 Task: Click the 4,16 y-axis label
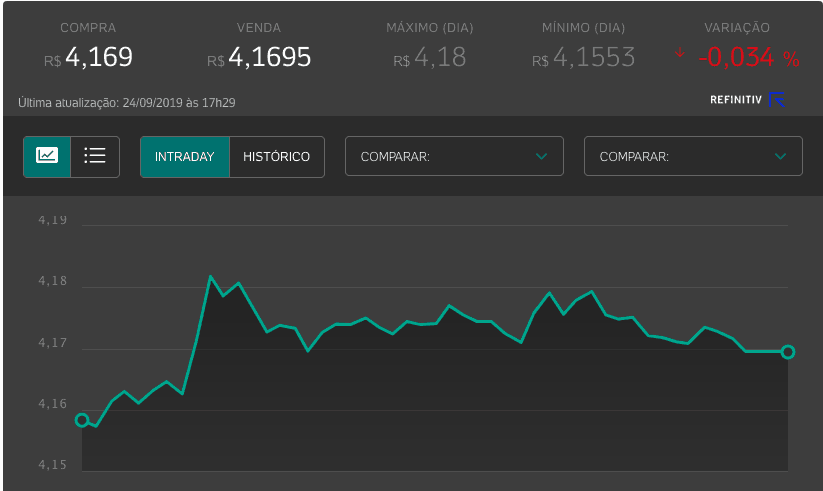click(53, 404)
